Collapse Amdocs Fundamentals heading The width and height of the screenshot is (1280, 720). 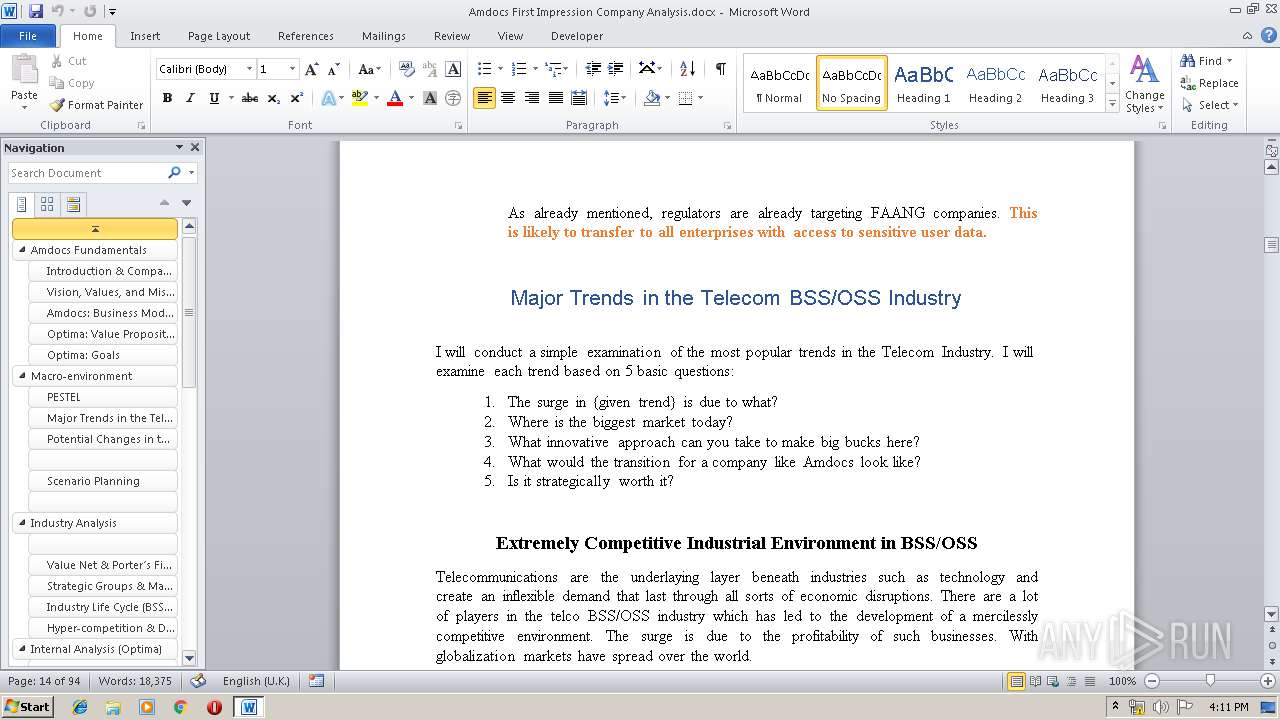point(21,250)
